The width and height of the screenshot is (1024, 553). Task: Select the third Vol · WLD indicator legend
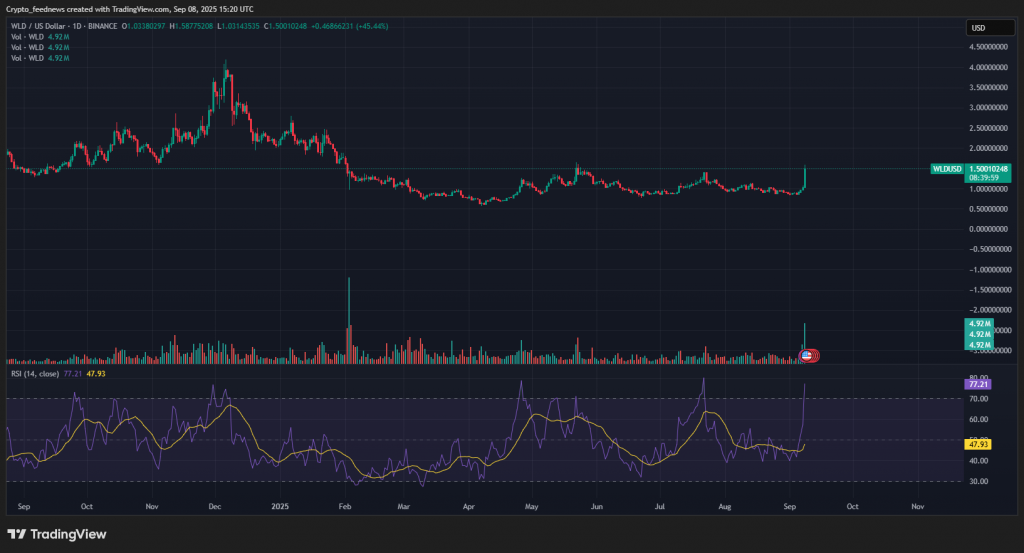click(27, 60)
